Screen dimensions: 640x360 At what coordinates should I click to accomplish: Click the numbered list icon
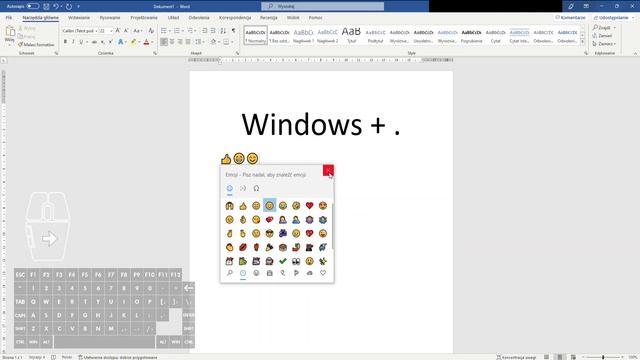click(x=177, y=31)
